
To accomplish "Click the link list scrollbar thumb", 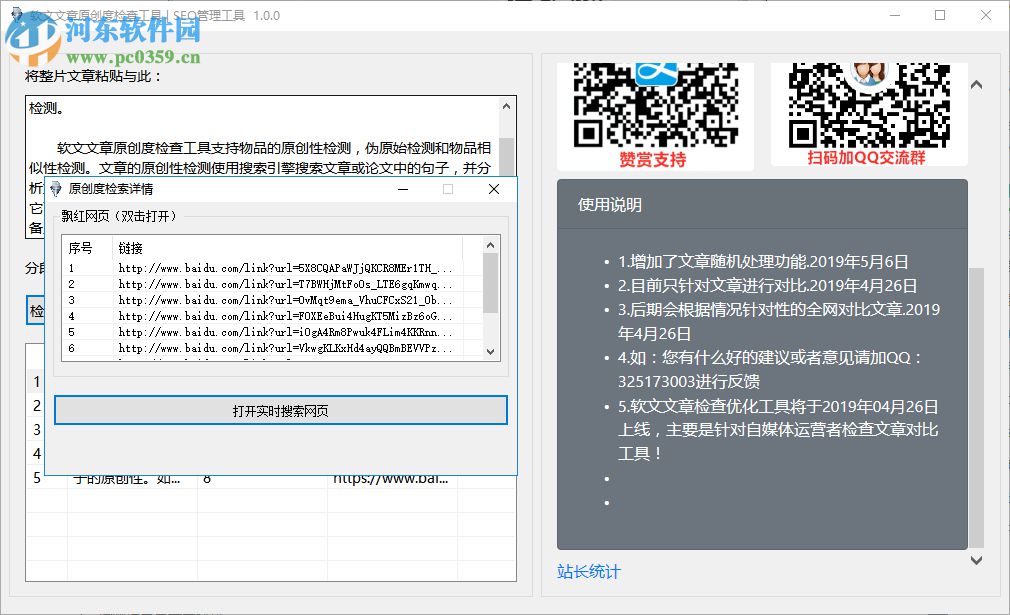I will 490,283.
